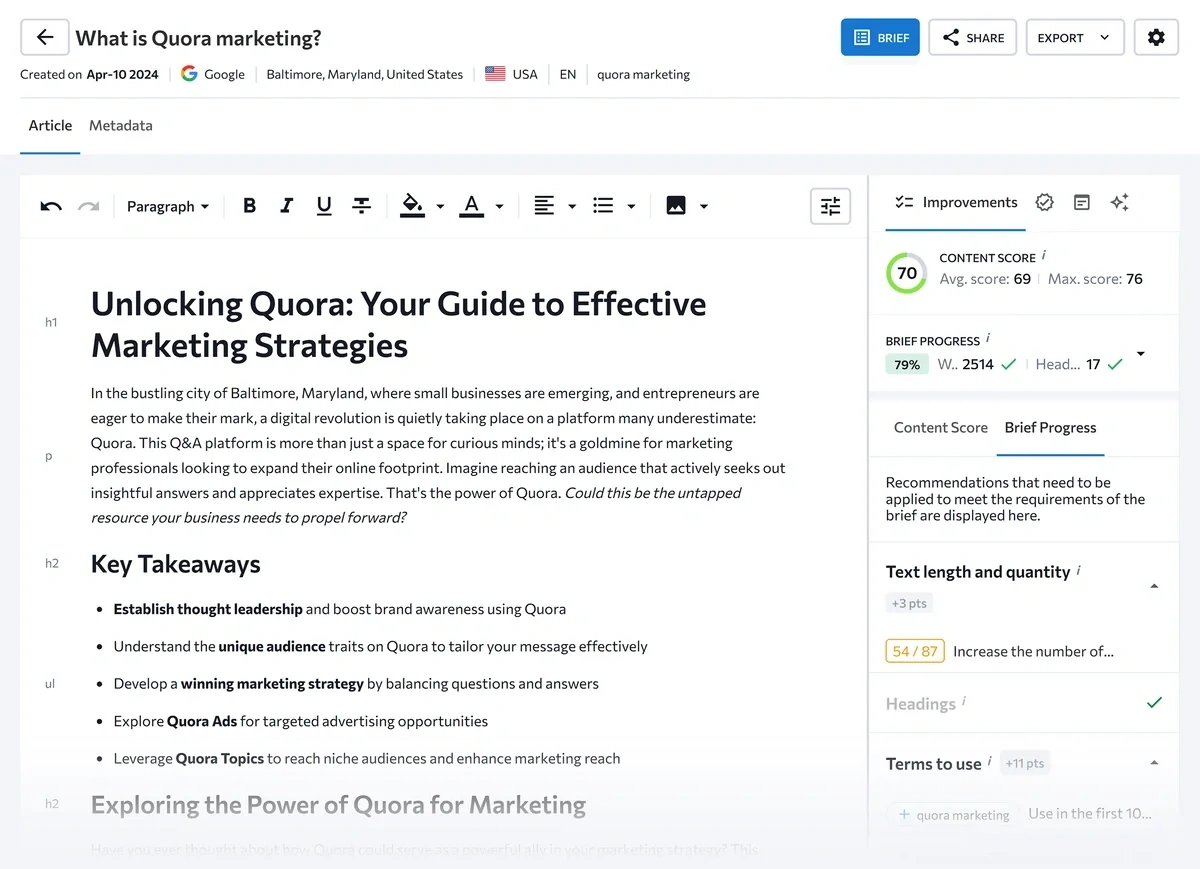Expand the Brief Progress summary arrow
1200x869 pixels.
click(1141, 354)
